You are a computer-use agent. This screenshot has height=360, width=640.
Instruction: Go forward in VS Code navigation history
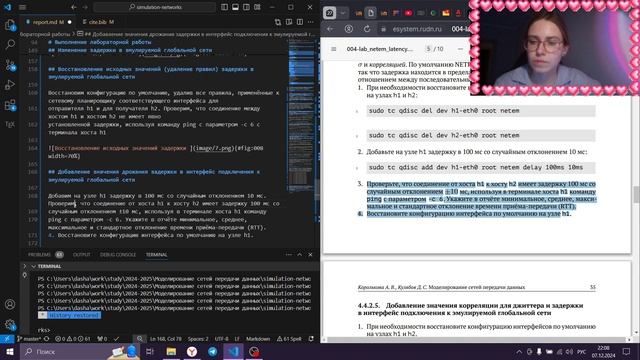[85, 7]
